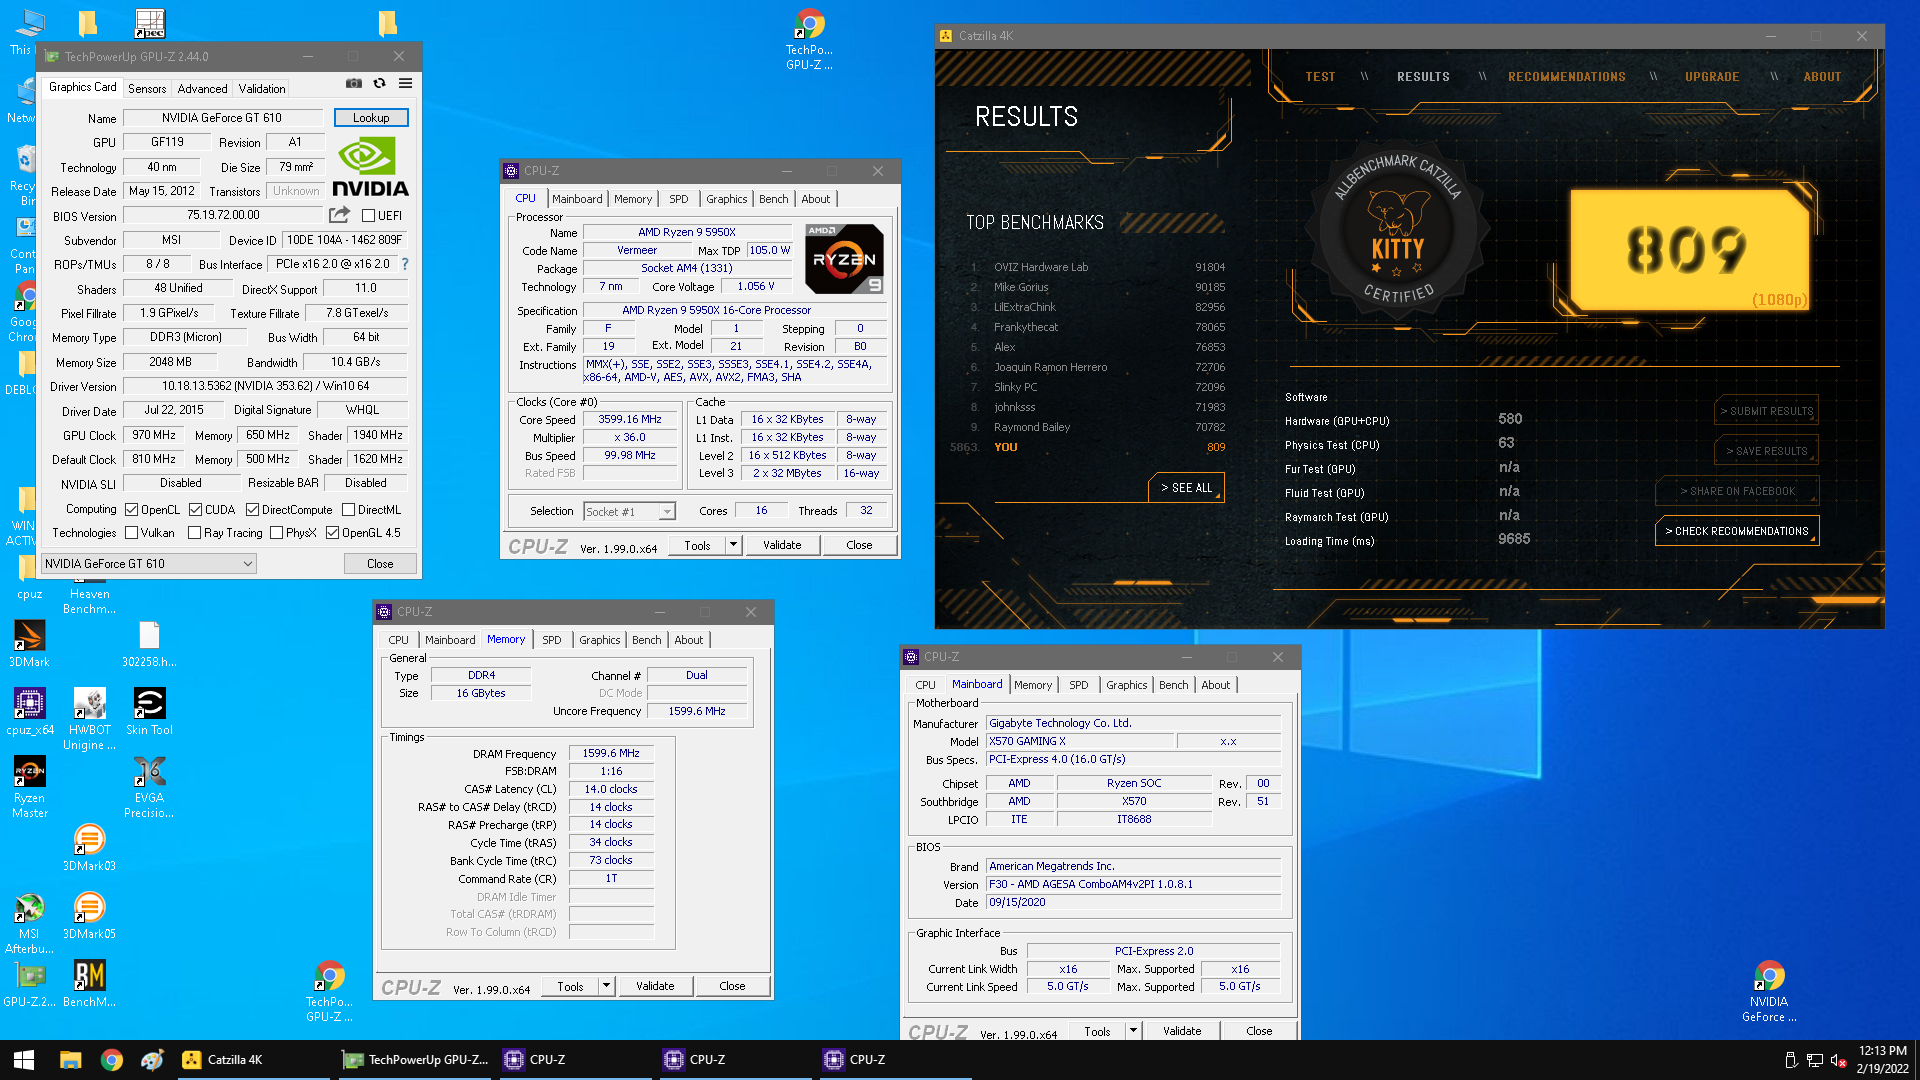Screen dimensions: 1920x1080
Task: Toggle Ray Tracing checkbox
Action: coord(194,533)
